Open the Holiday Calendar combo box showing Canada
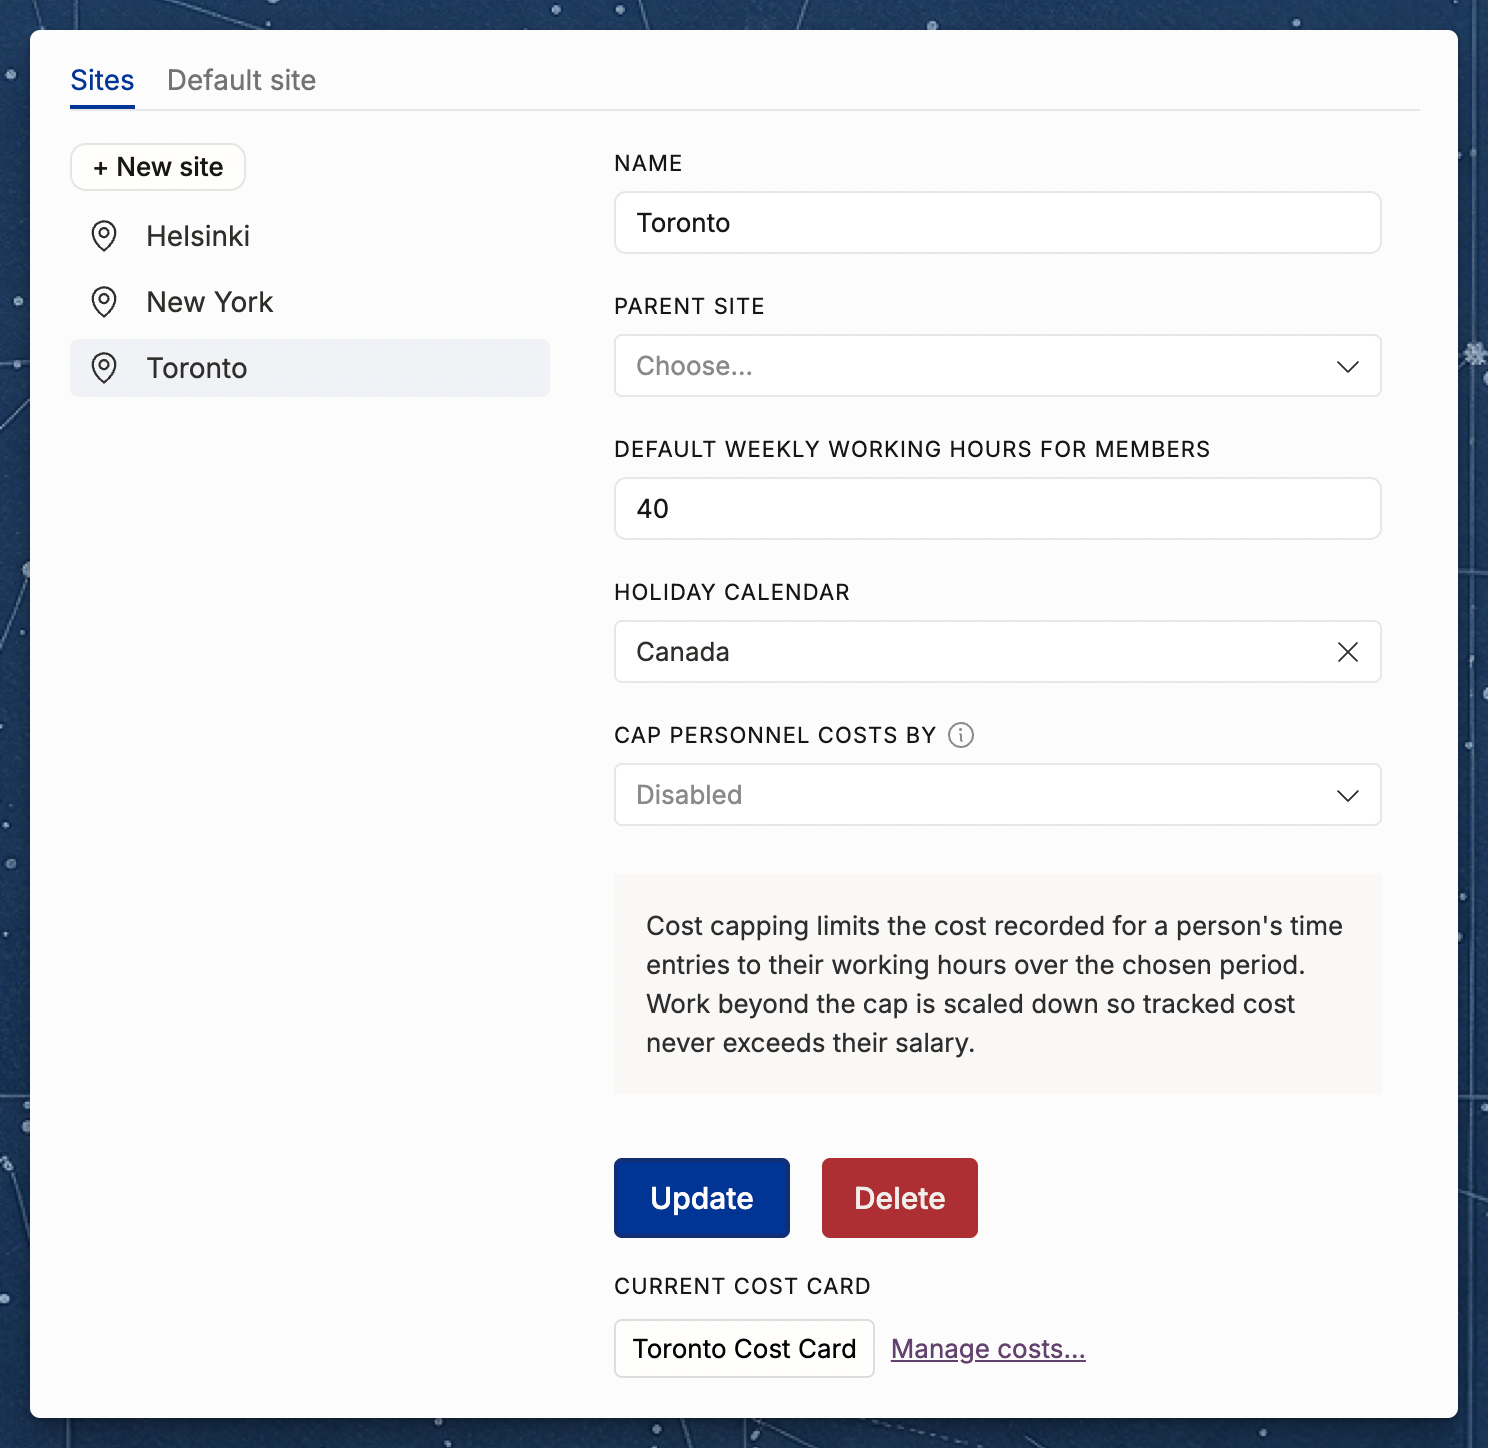The width and height of the screenshot is (1488, 1448). tap(998, 652)
